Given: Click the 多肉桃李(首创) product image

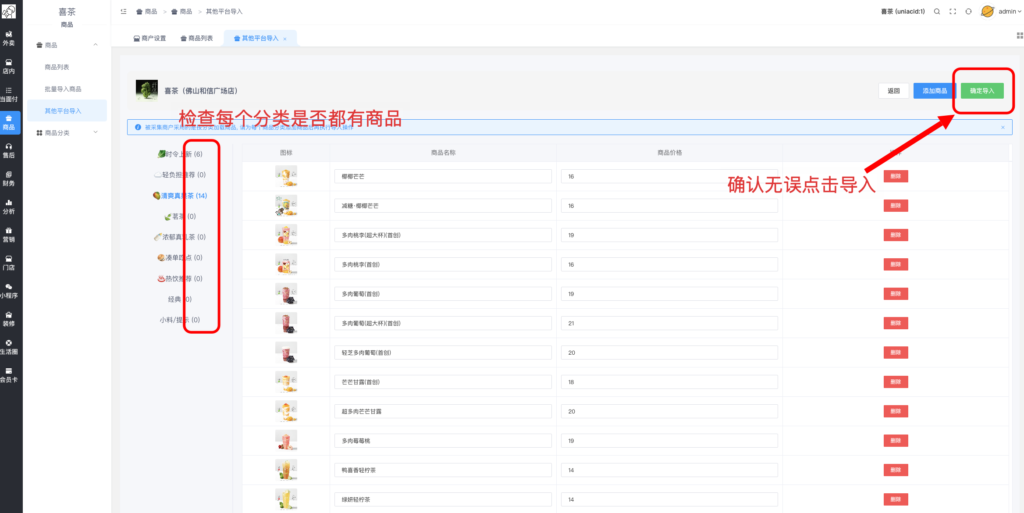Looking at the screenshot, I should pos(286,264).
